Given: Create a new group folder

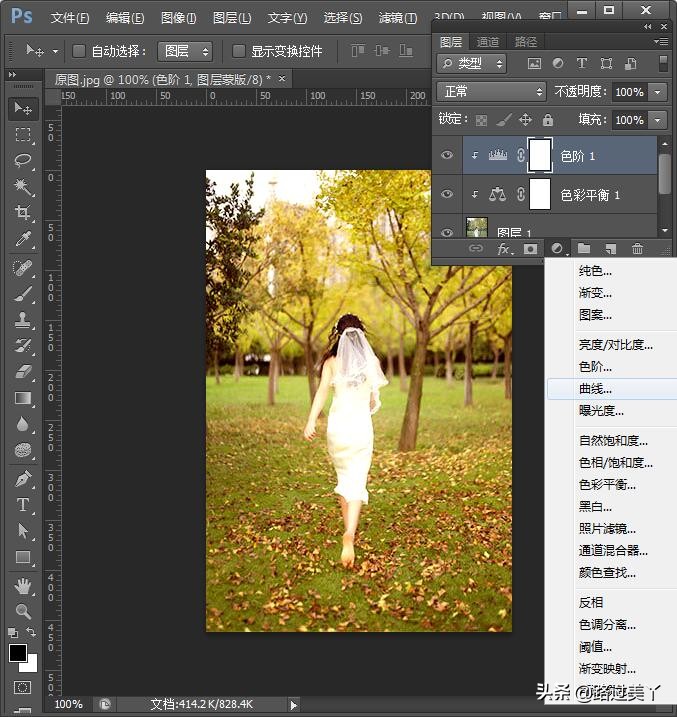Looking at the screenshot, I should pos(584,248).
